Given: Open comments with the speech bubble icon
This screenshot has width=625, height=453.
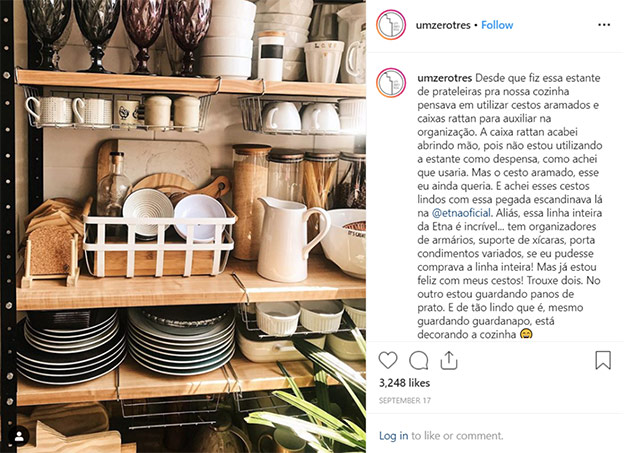Looking at the screenshot, I should coord(419,360).
